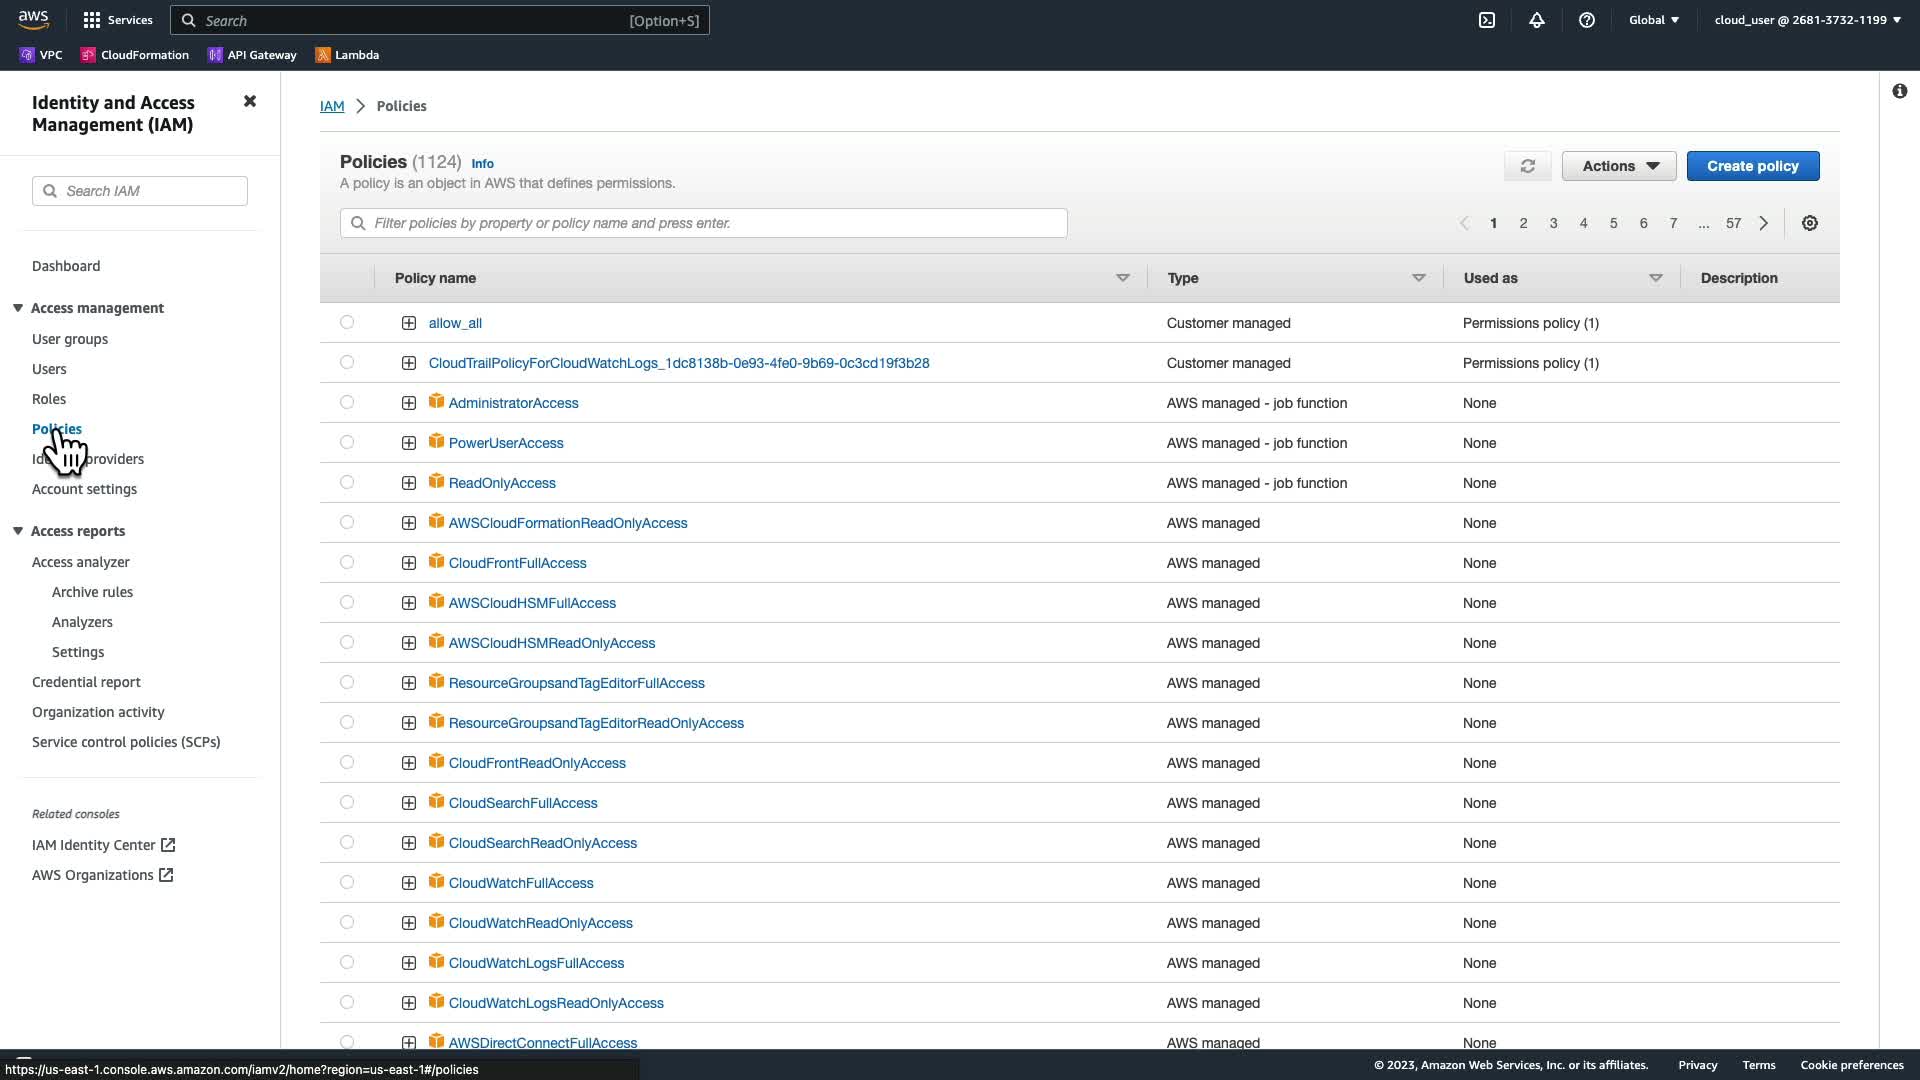Open Roles in the sidebar
Viewport: 1920px width, 1080px height.
click(x=49, y=399)
